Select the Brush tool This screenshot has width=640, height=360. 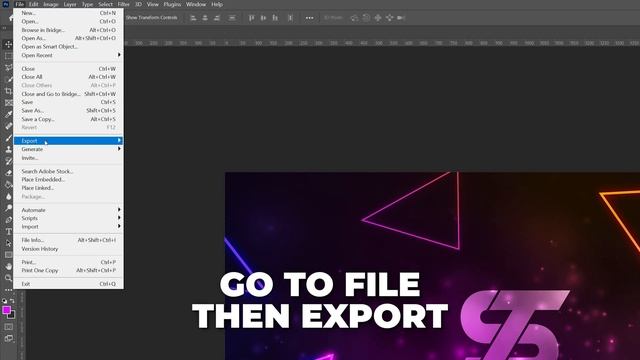pos(8,138)
